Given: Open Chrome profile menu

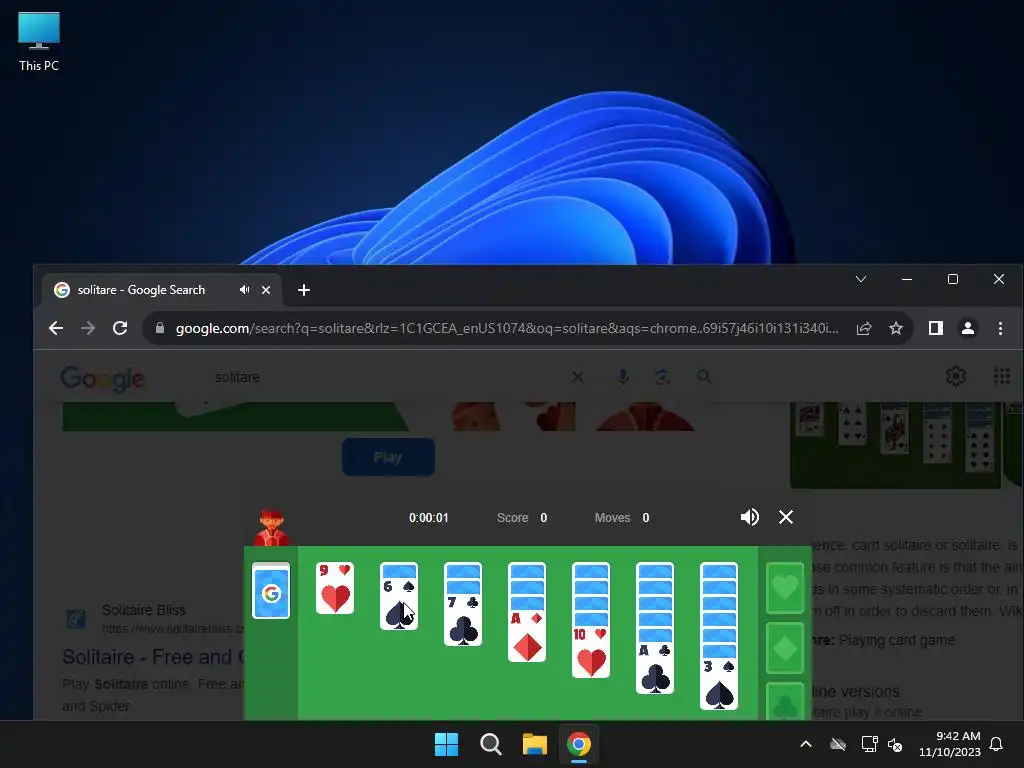Looking at the screenshot, I should click(x=968, y=328).
